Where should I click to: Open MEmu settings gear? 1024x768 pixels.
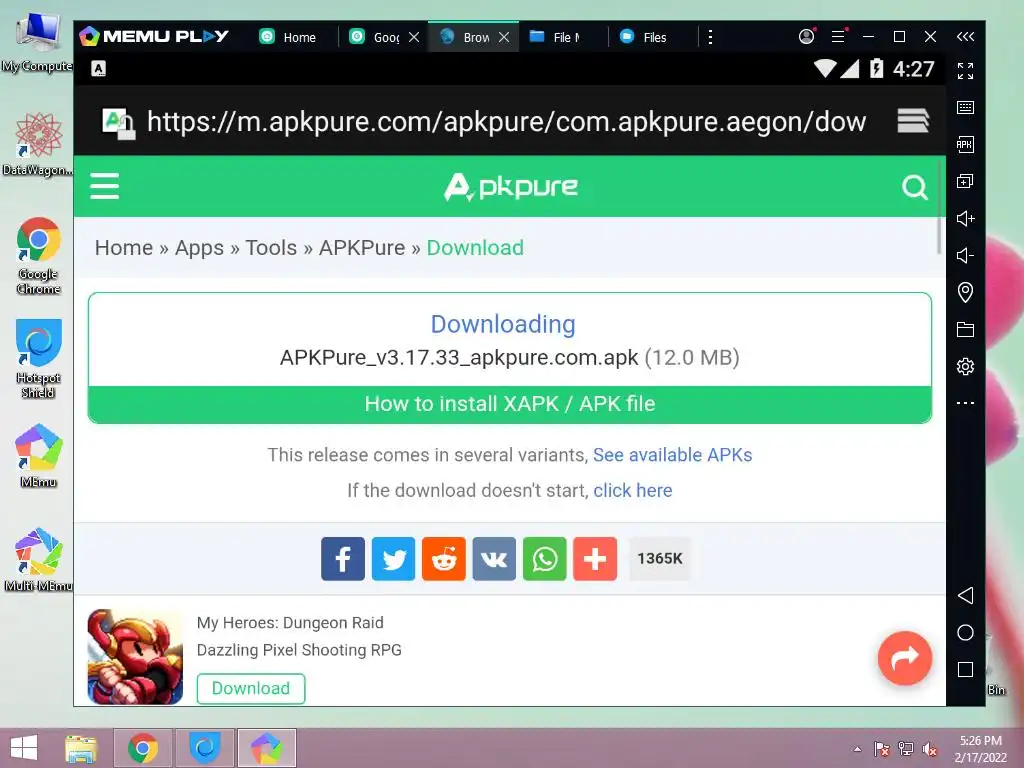click(x=965, y=366)
